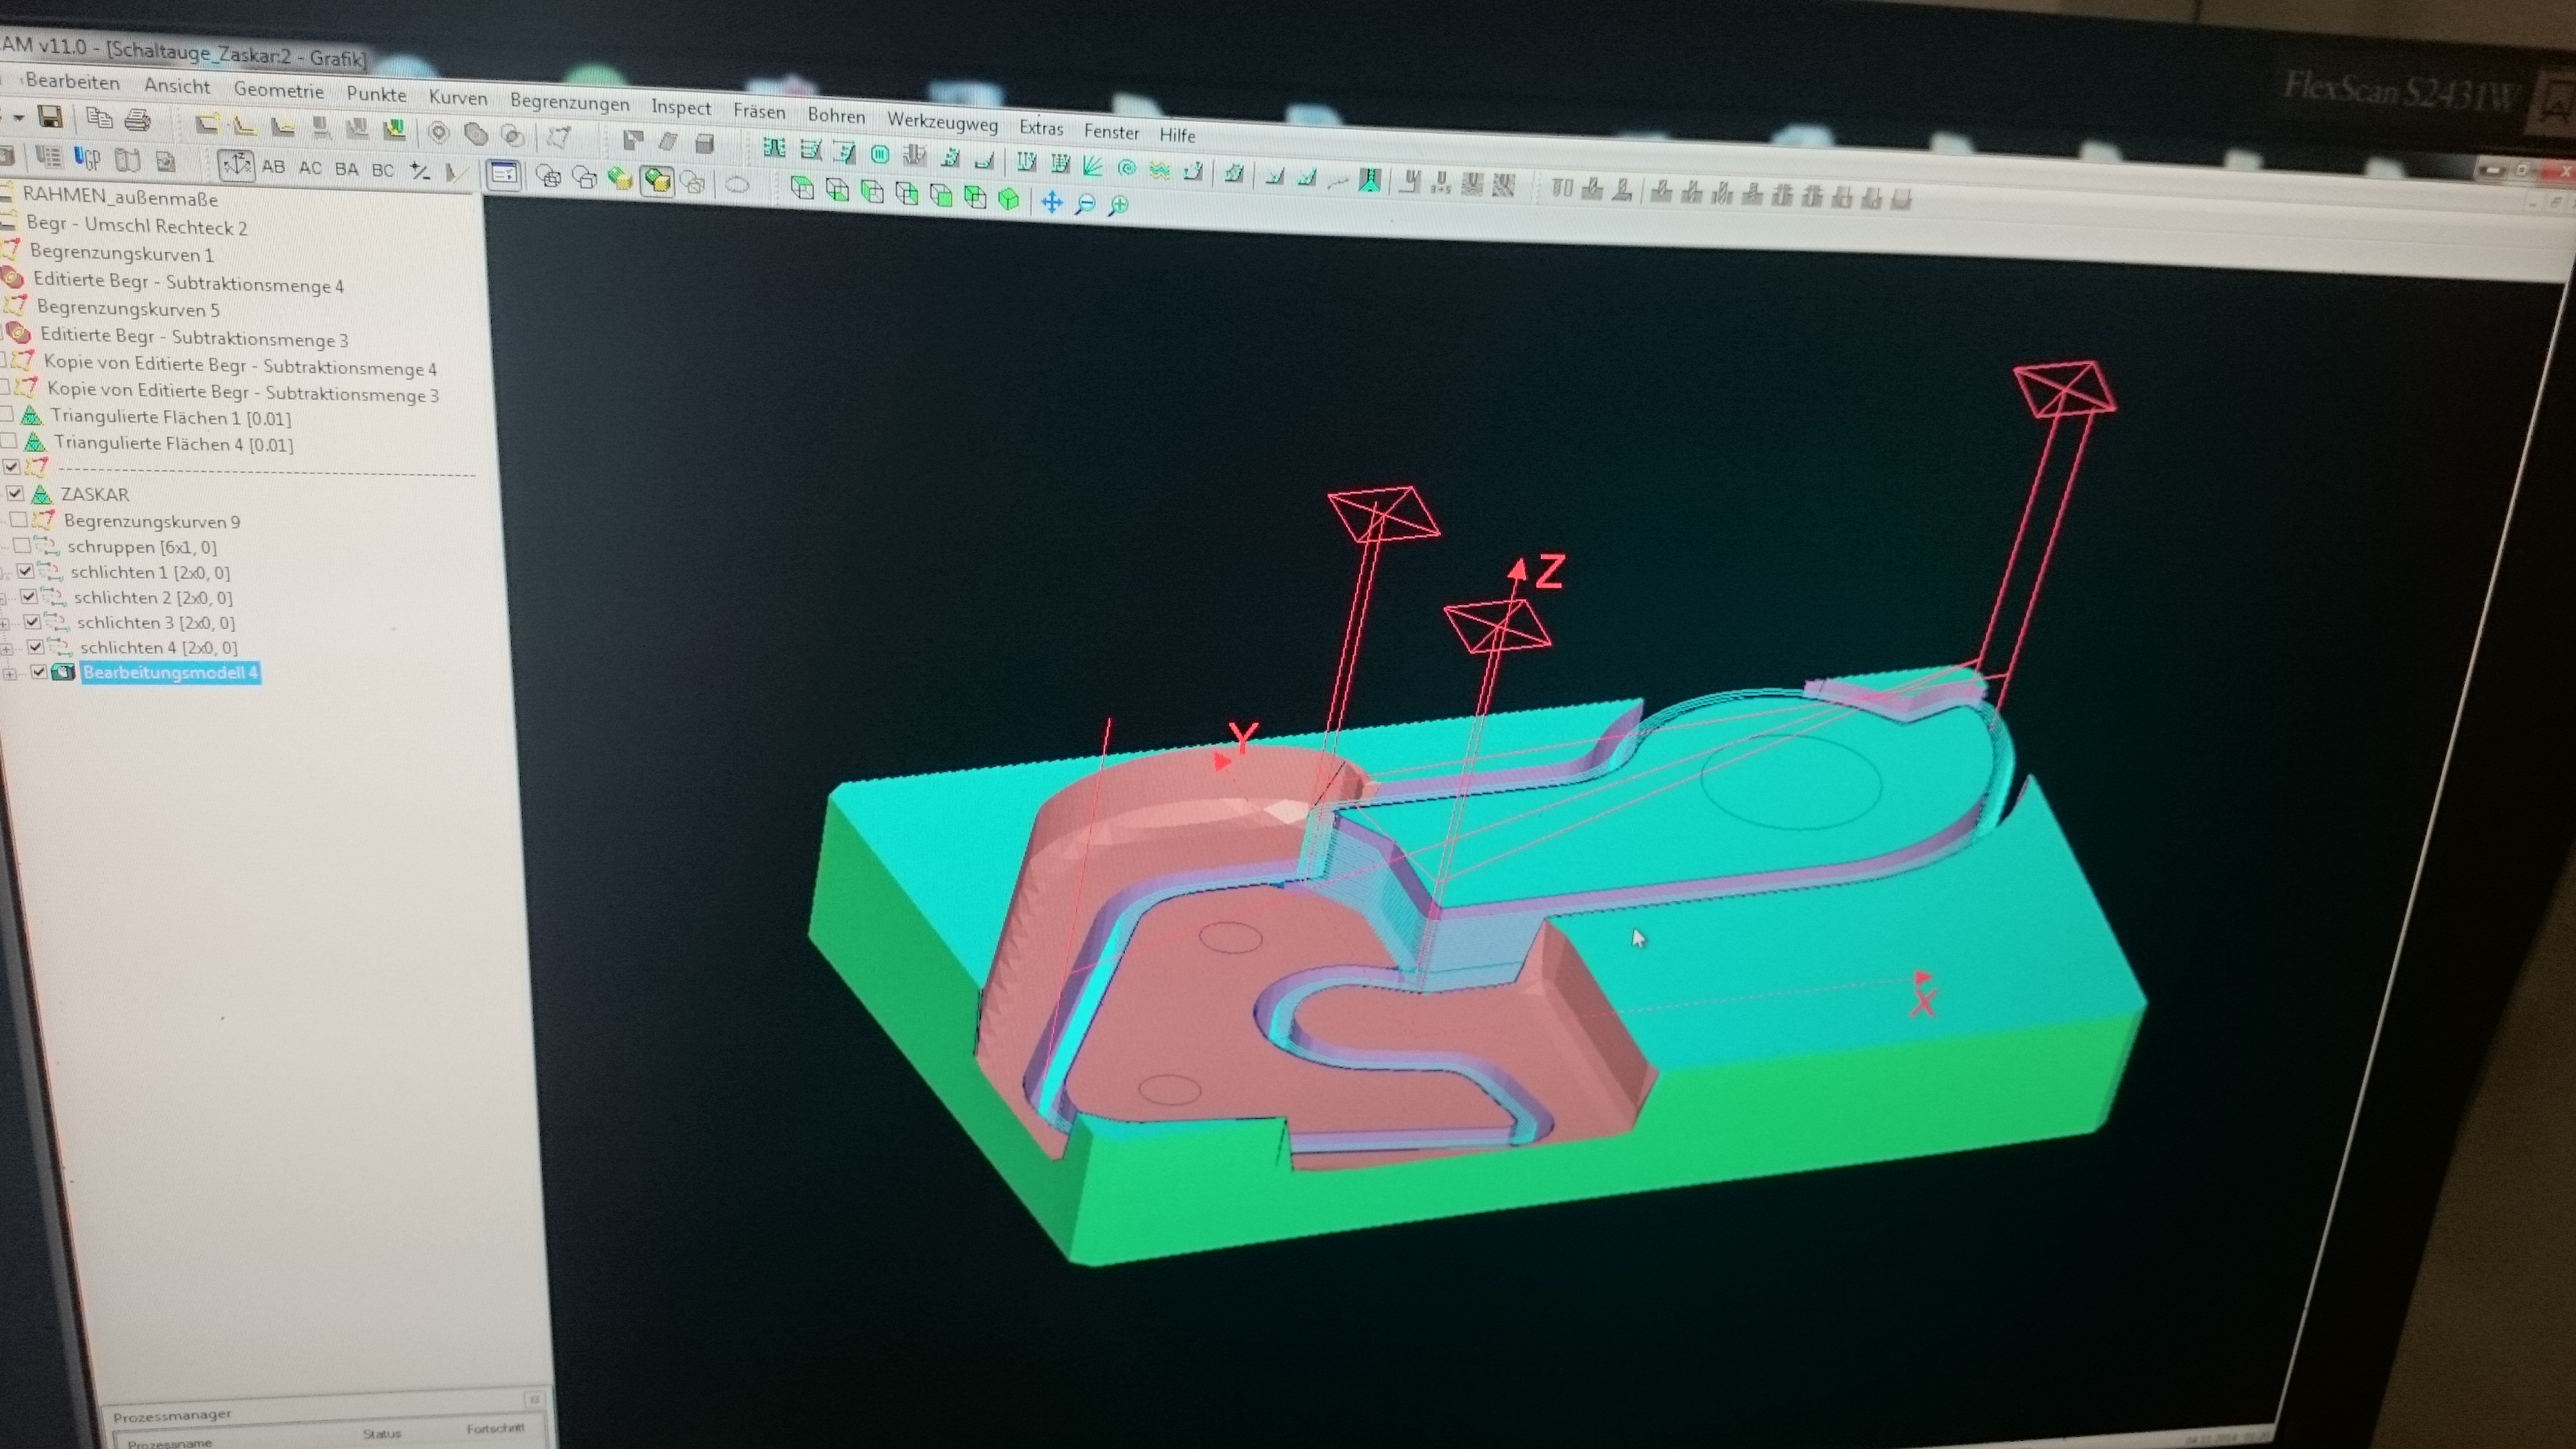Click the yellow-green shaded cube display icon
Viewport: 2576px width, 1449px height.
(x=620, y=178)
